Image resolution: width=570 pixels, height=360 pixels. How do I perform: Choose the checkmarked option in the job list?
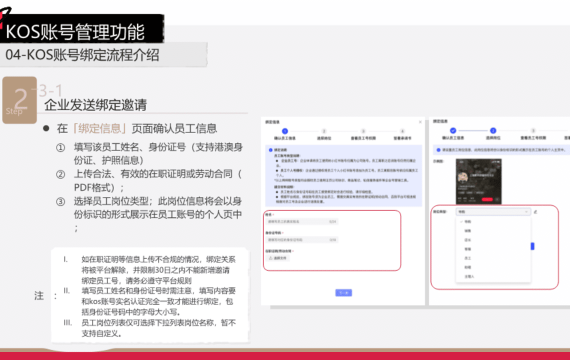pos(493,221)
